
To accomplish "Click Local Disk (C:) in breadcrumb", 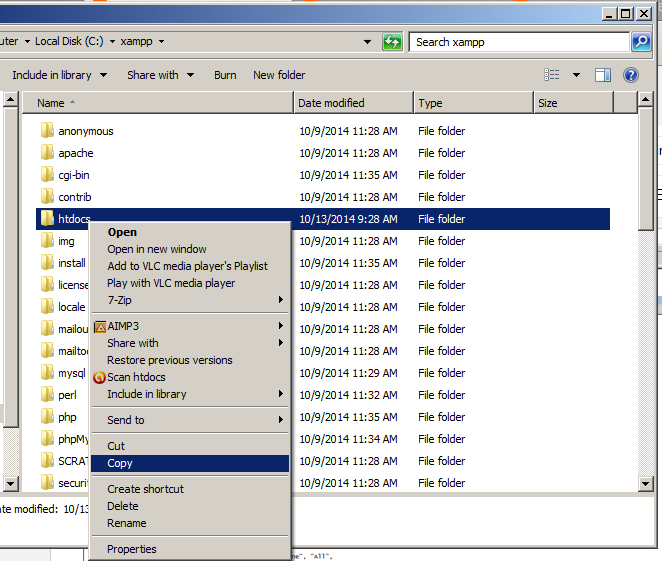I will click(x=69, y=41).
